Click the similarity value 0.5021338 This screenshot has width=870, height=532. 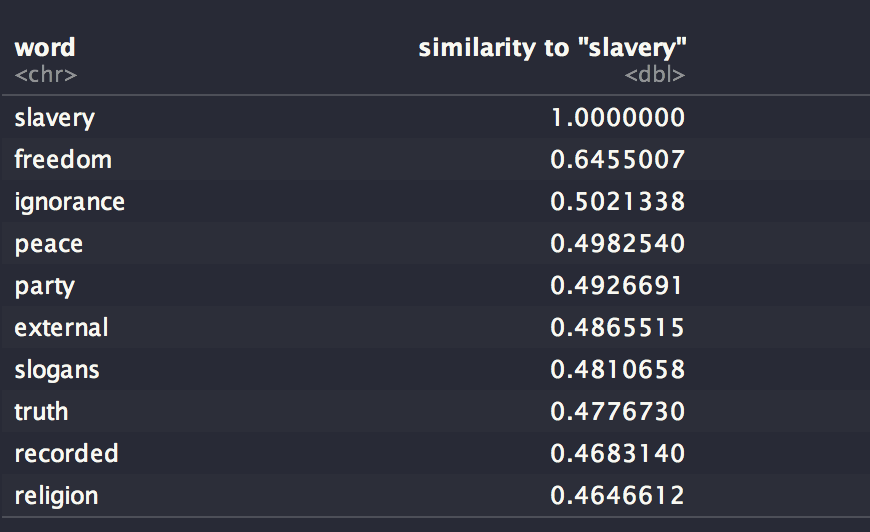[x=618, y=202]
